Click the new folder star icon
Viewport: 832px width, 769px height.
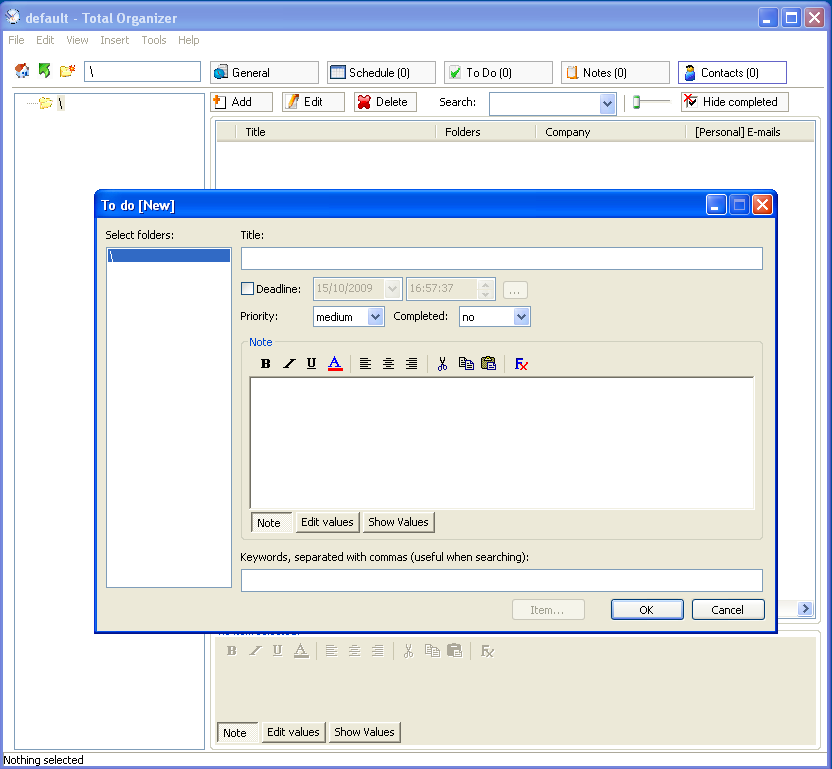pyautogui.click(x=67, y=71)
